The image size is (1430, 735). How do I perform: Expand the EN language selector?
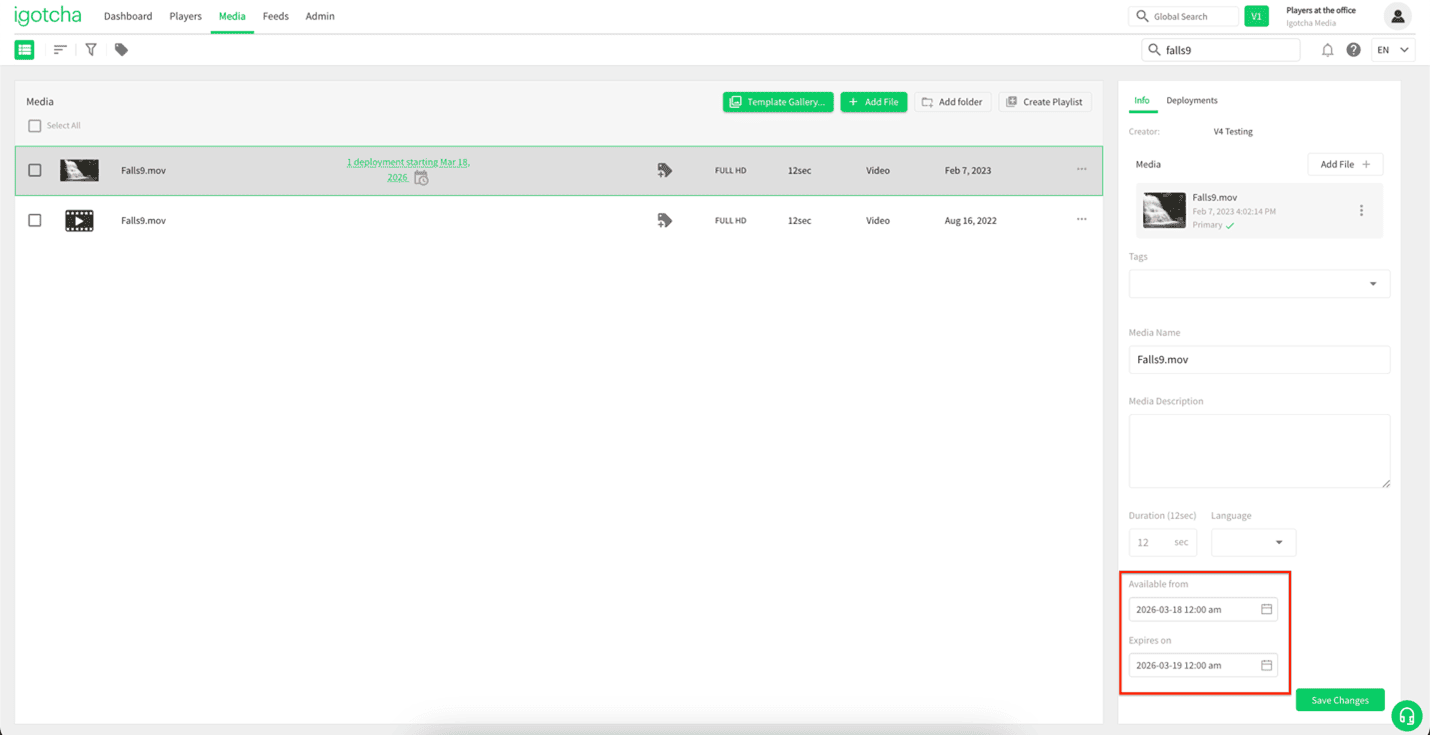coord(1393,50)
